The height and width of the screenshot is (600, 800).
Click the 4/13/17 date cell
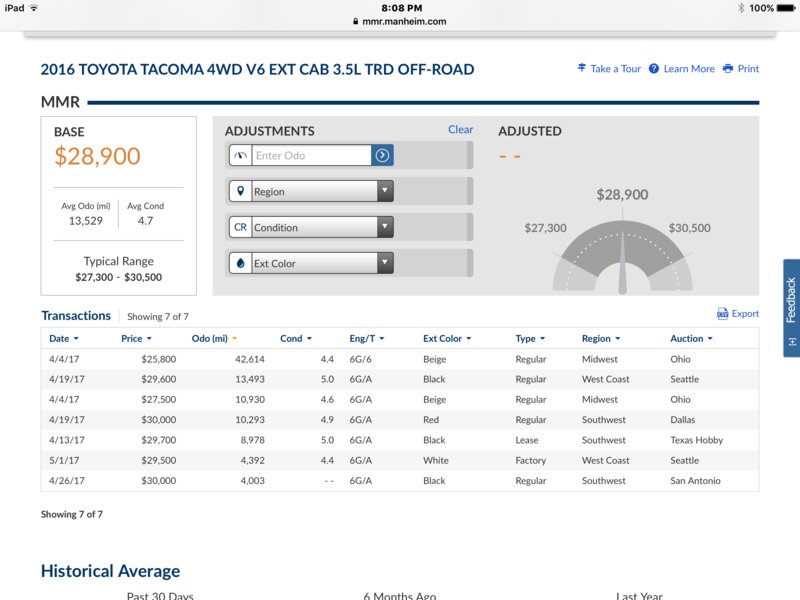coord(67,440)
